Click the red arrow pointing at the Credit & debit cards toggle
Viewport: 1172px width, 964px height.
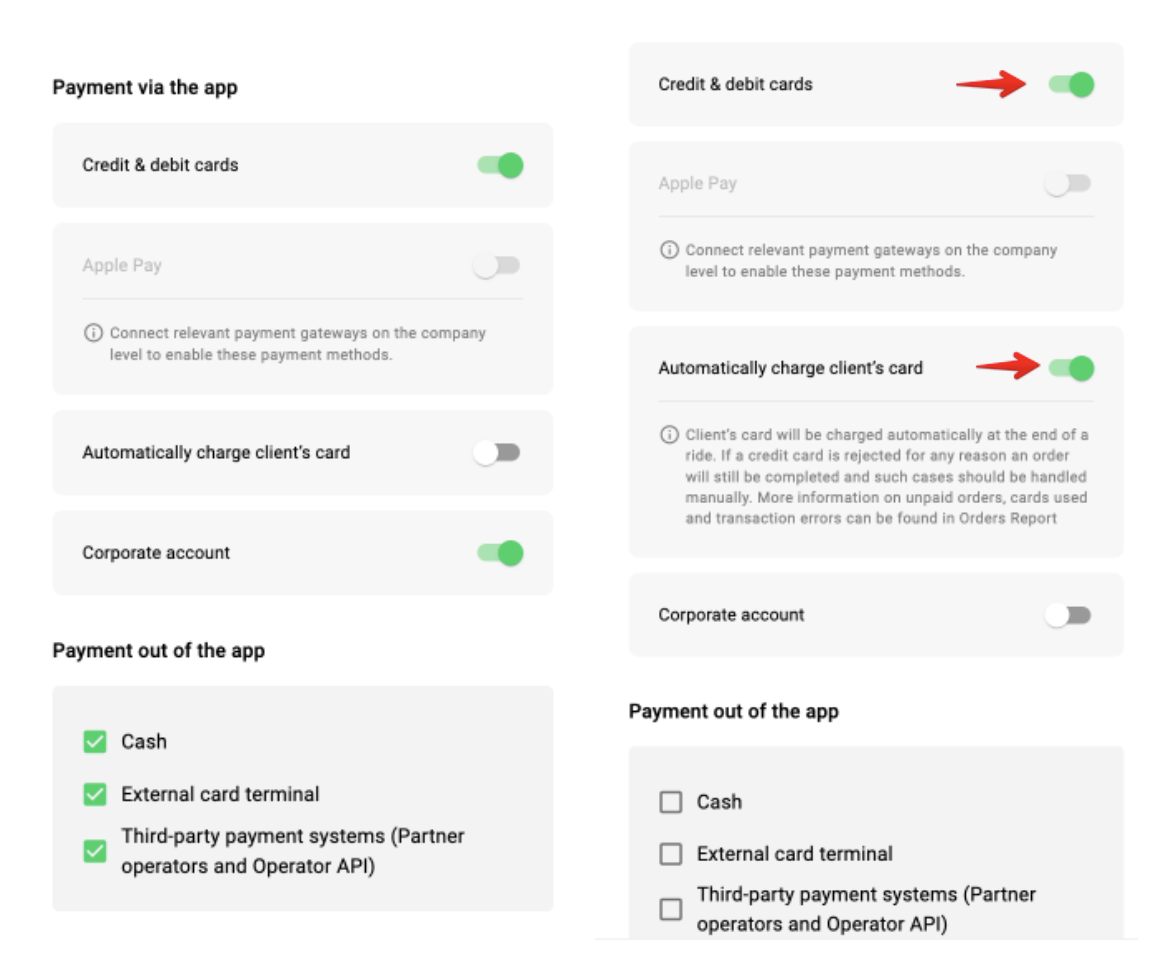coord(991,85)
